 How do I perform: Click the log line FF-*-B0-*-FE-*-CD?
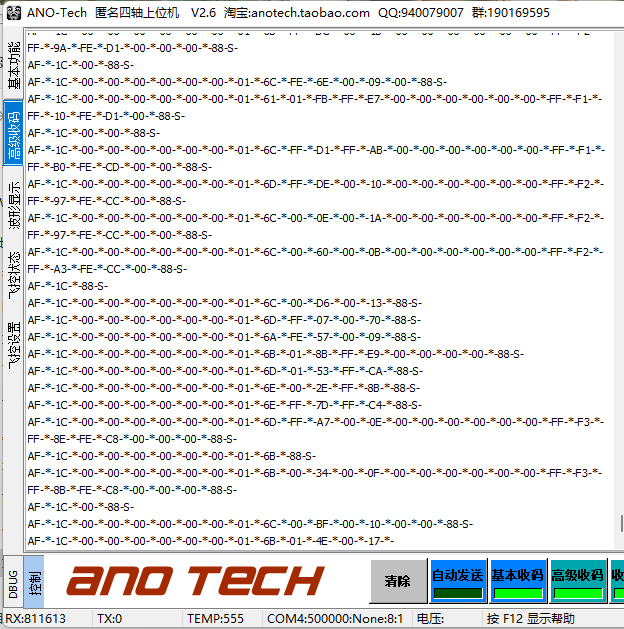click(120, 167)
